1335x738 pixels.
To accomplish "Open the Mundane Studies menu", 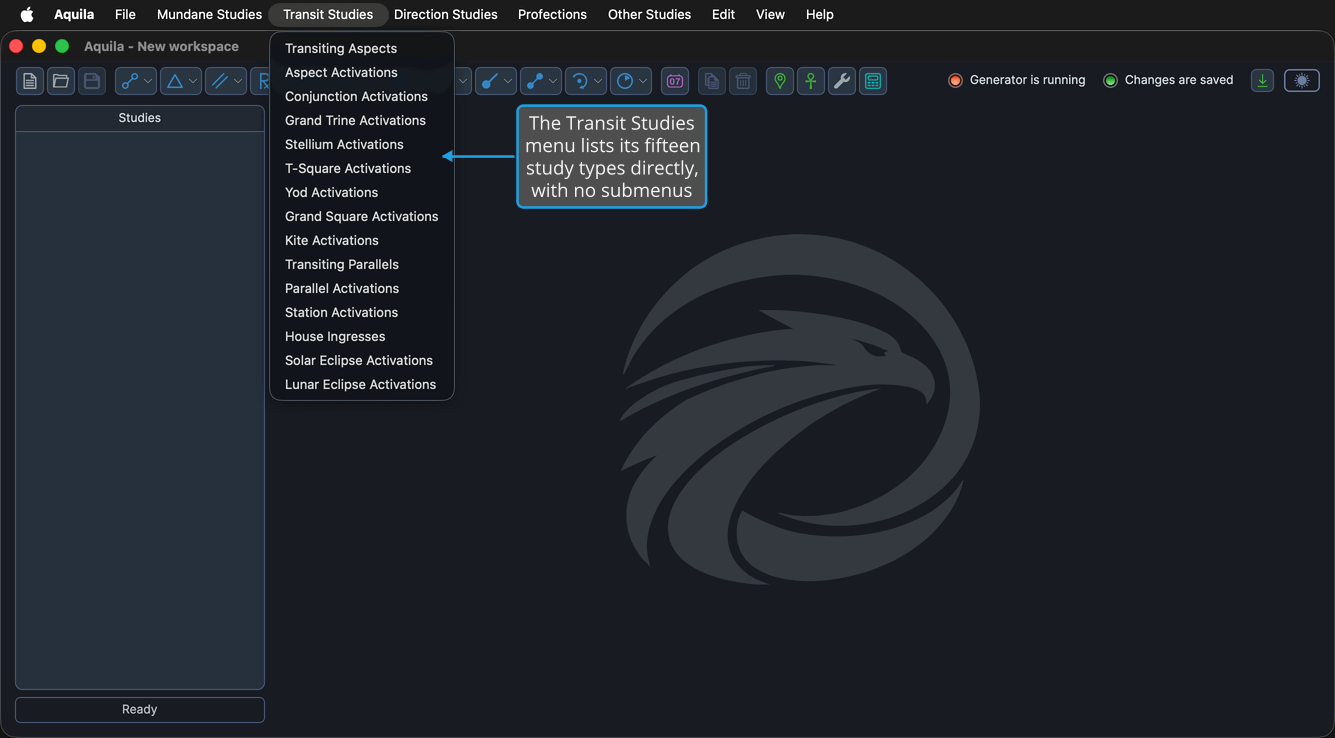I will click(209, 14).
